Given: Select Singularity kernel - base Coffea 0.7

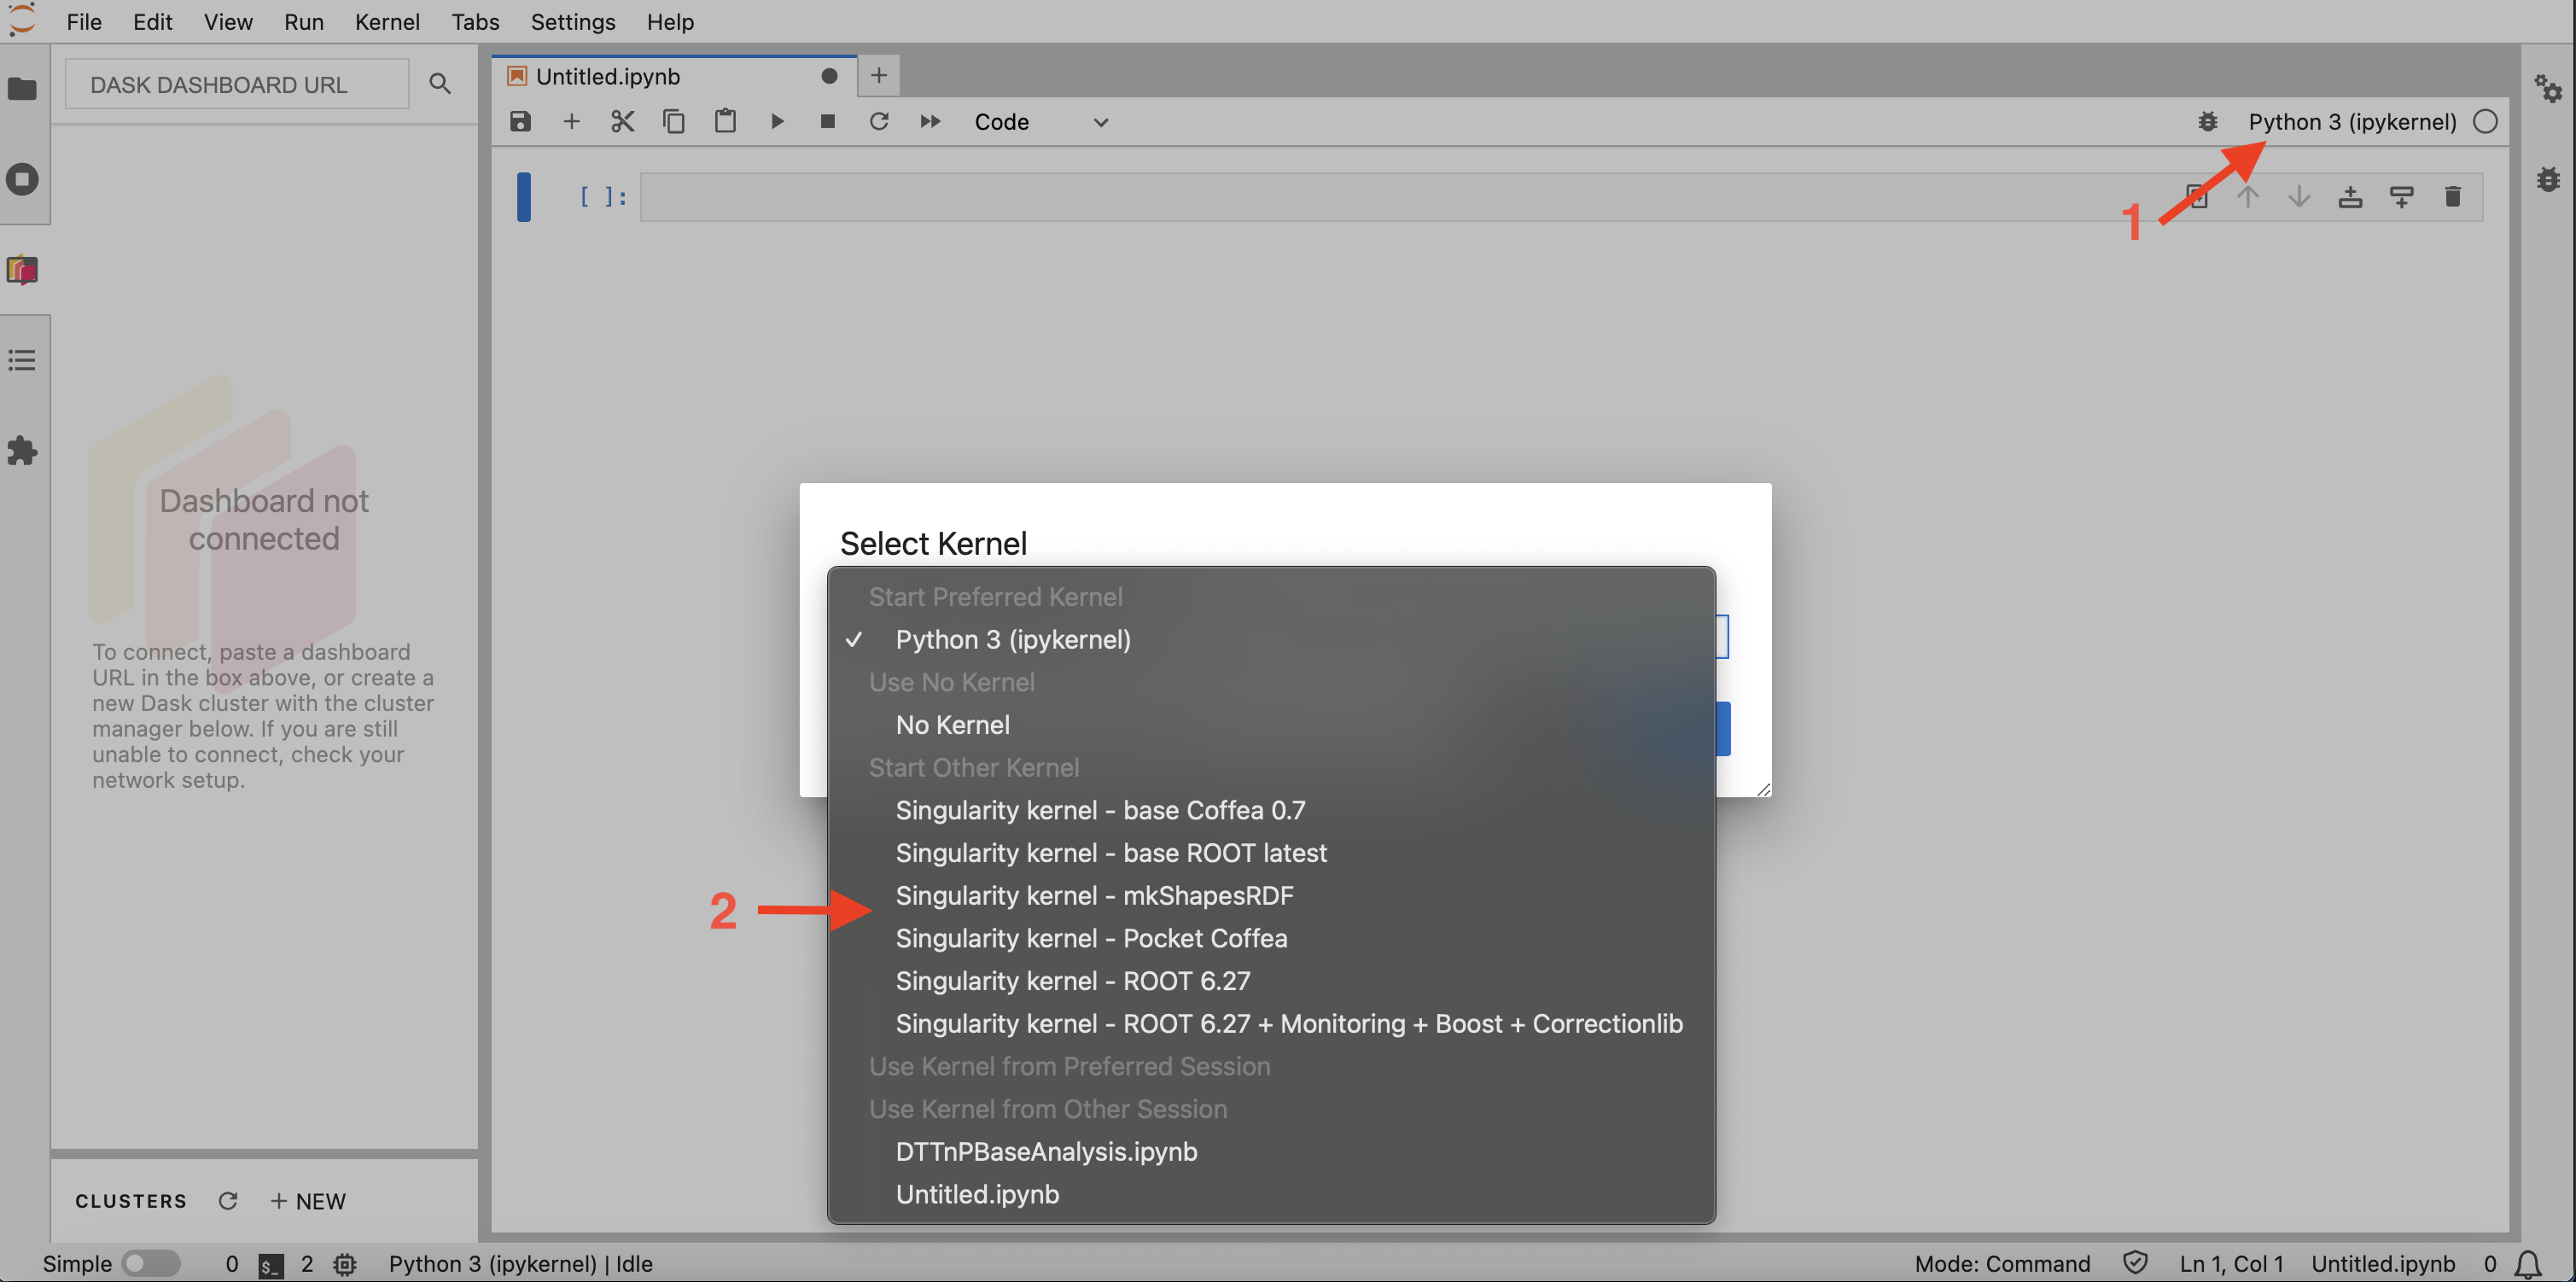Looking at the screenshot, I should (1271, 810).
